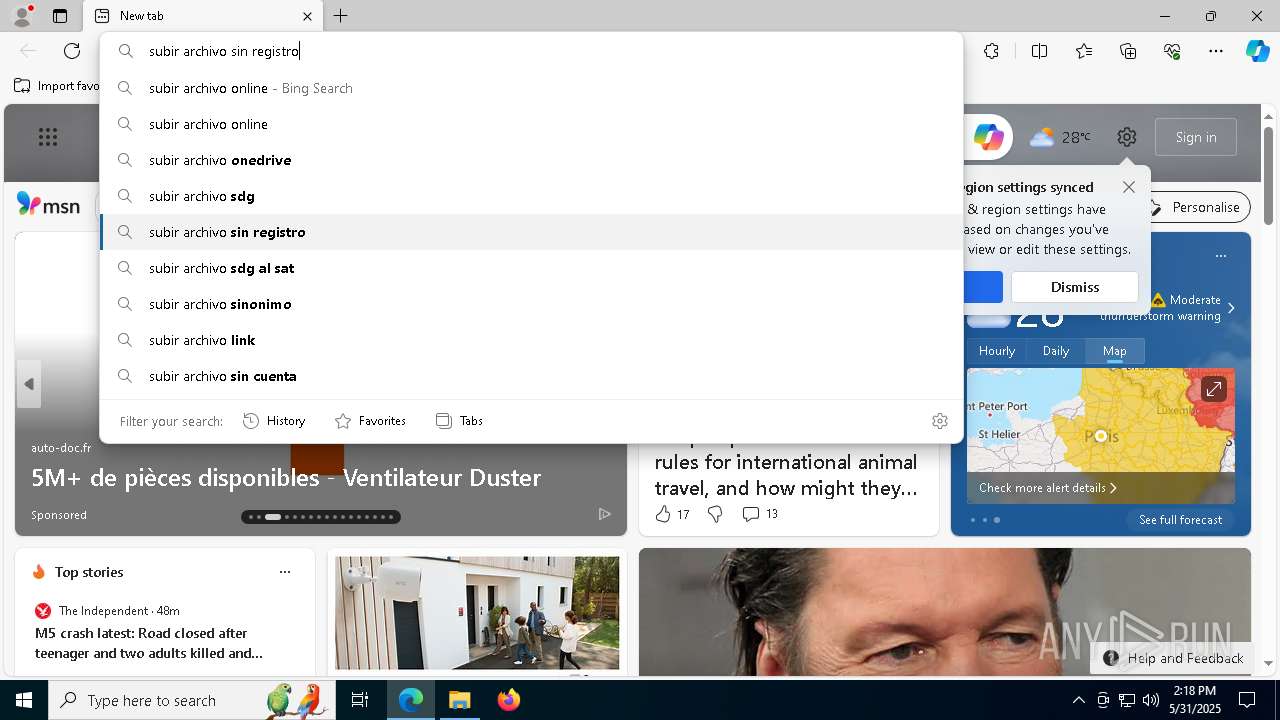Open Windows Start menu
Image resolution: width=1280 pixels, height=720 pixels.
24,700
